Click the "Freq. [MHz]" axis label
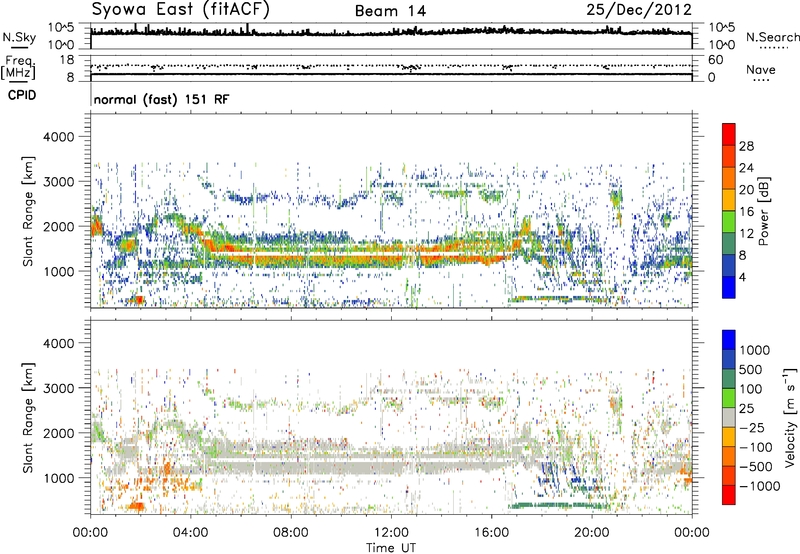800x554 pixels. tap(18, 67)
